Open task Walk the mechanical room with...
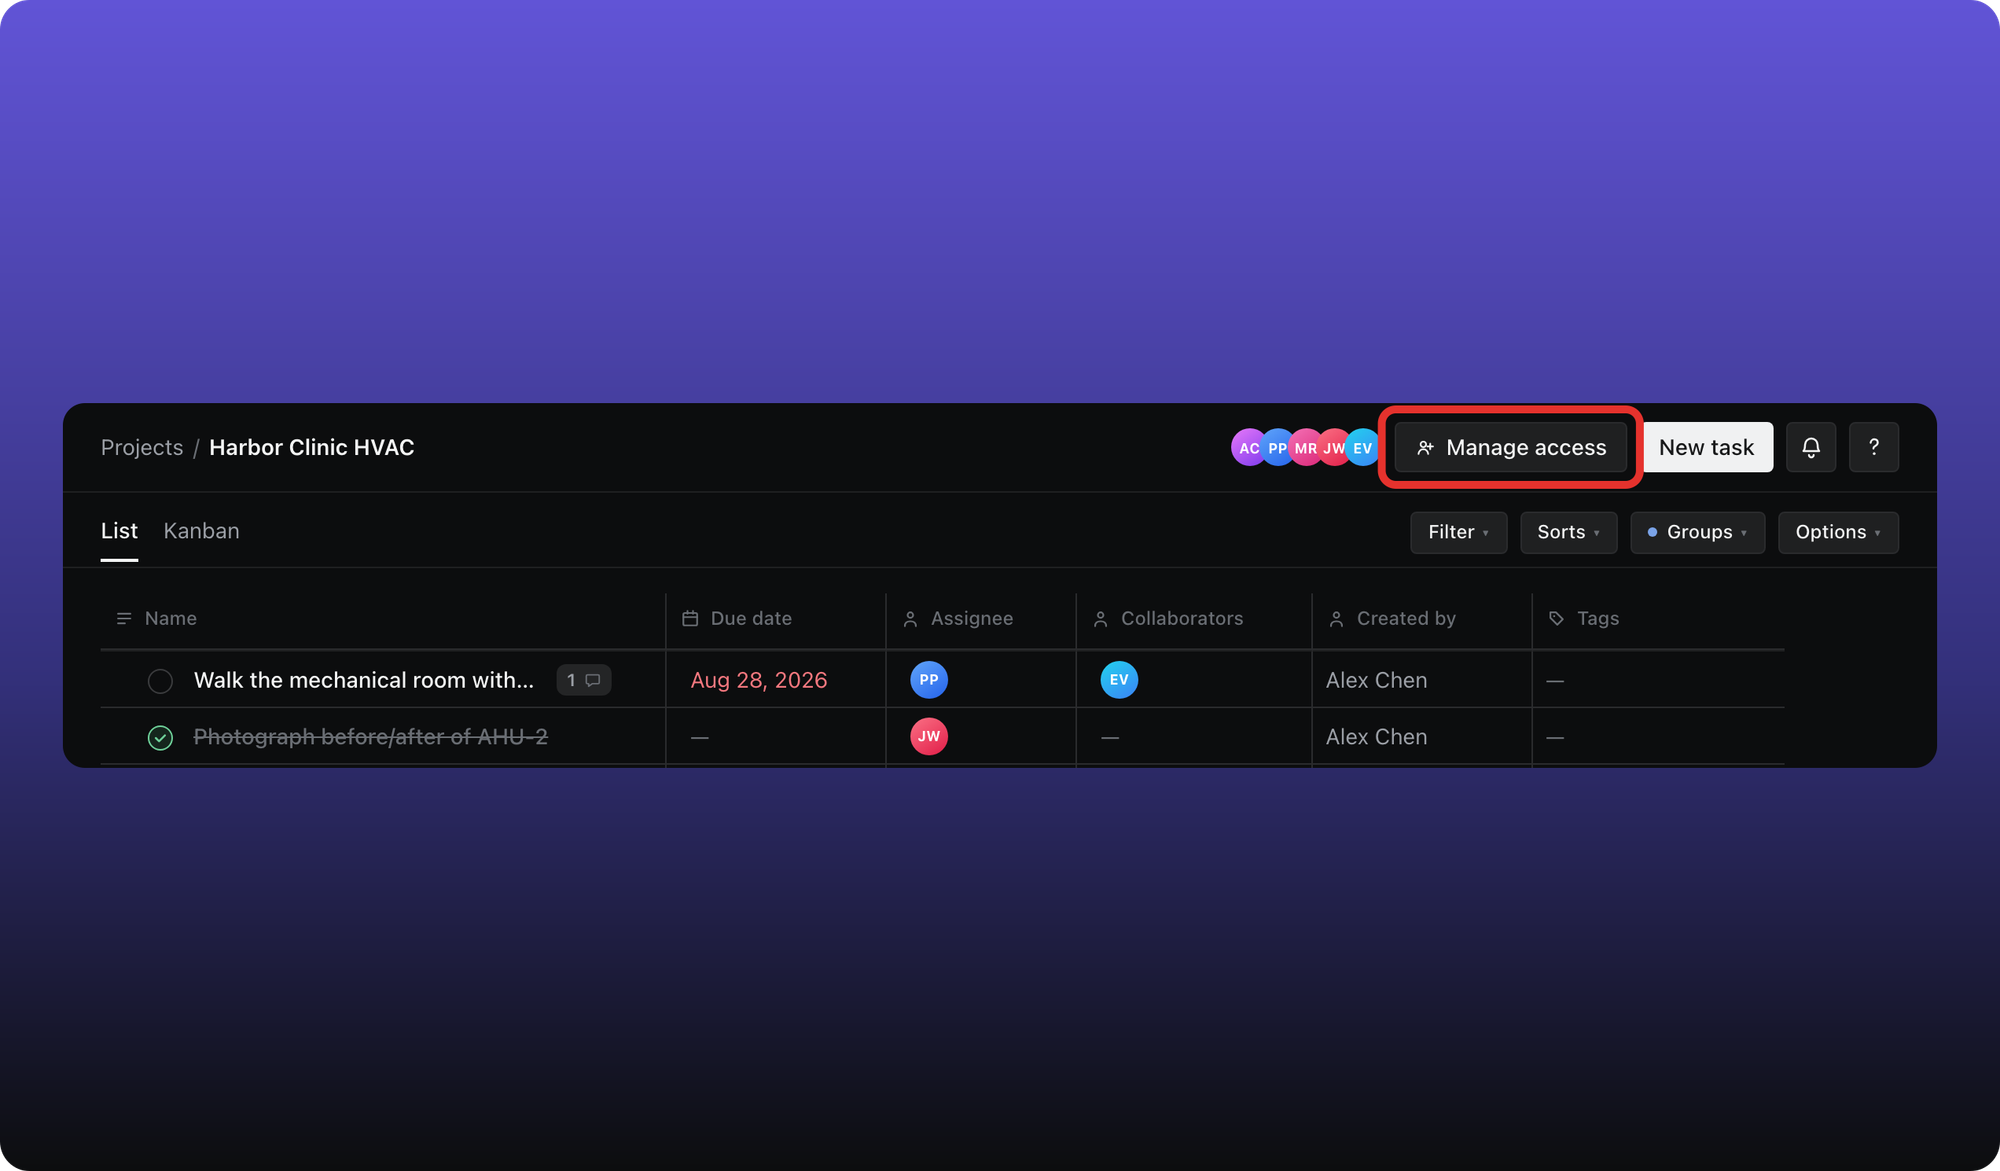The height and width of the screenshot is (1171, 2000). [x=364, y=680]
